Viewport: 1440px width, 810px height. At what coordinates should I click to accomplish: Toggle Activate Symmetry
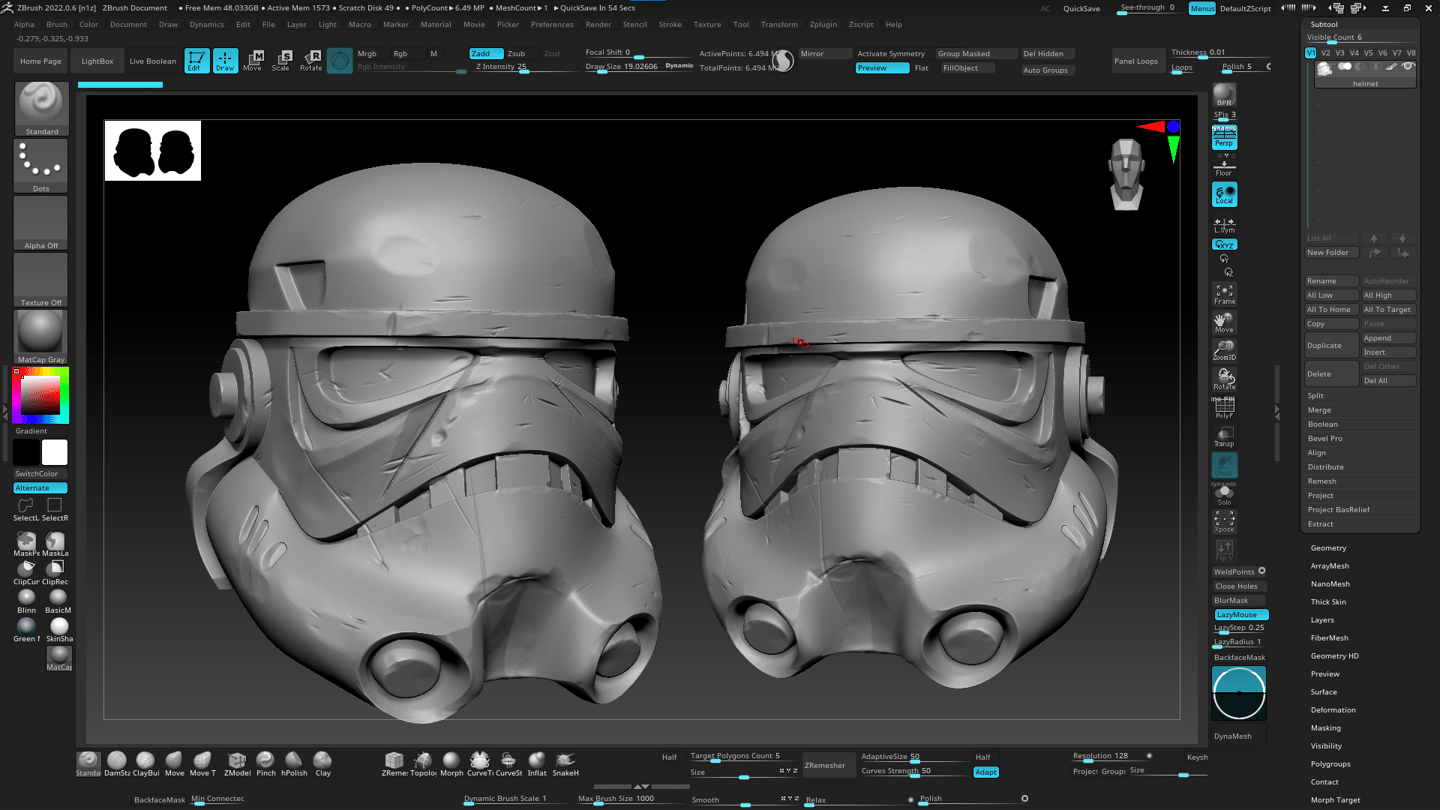pyautogui.click(x=892, y=54)
